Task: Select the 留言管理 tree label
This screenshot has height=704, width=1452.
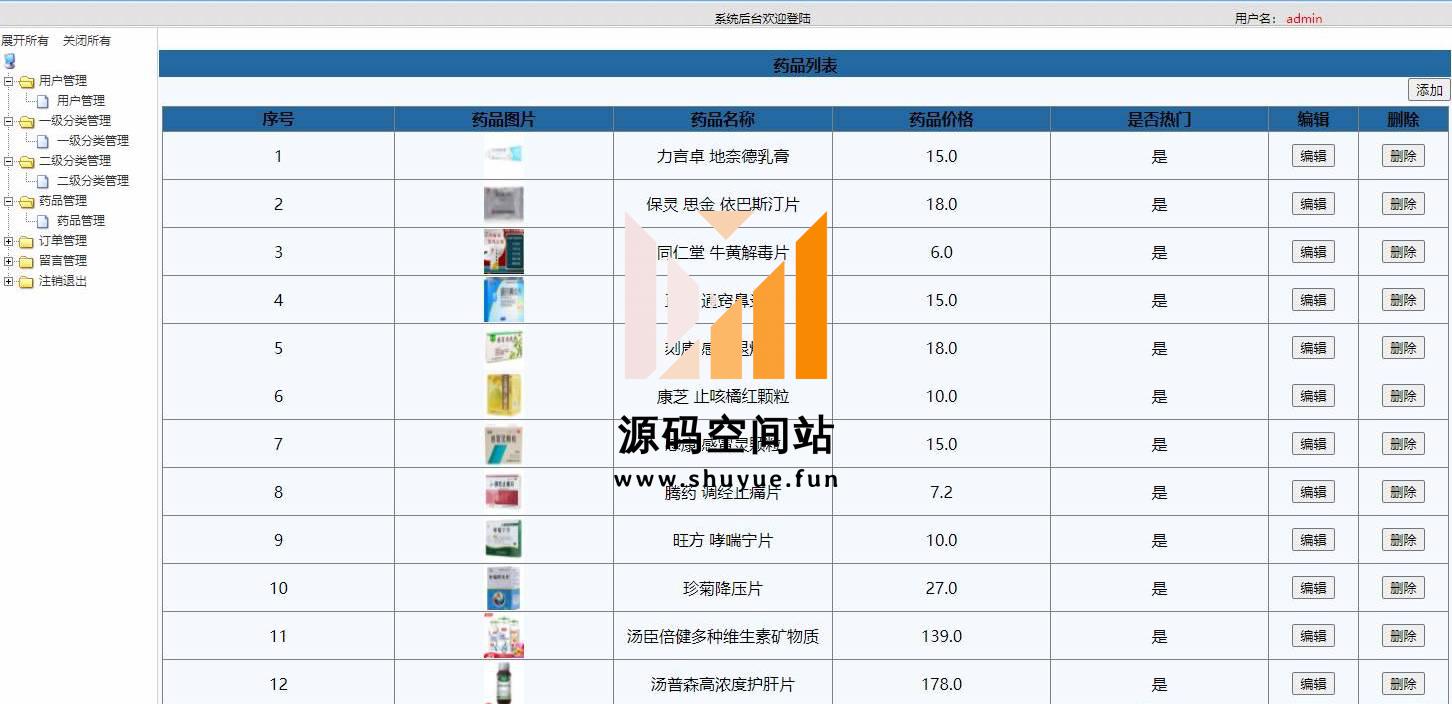Action: pos(63,261)
